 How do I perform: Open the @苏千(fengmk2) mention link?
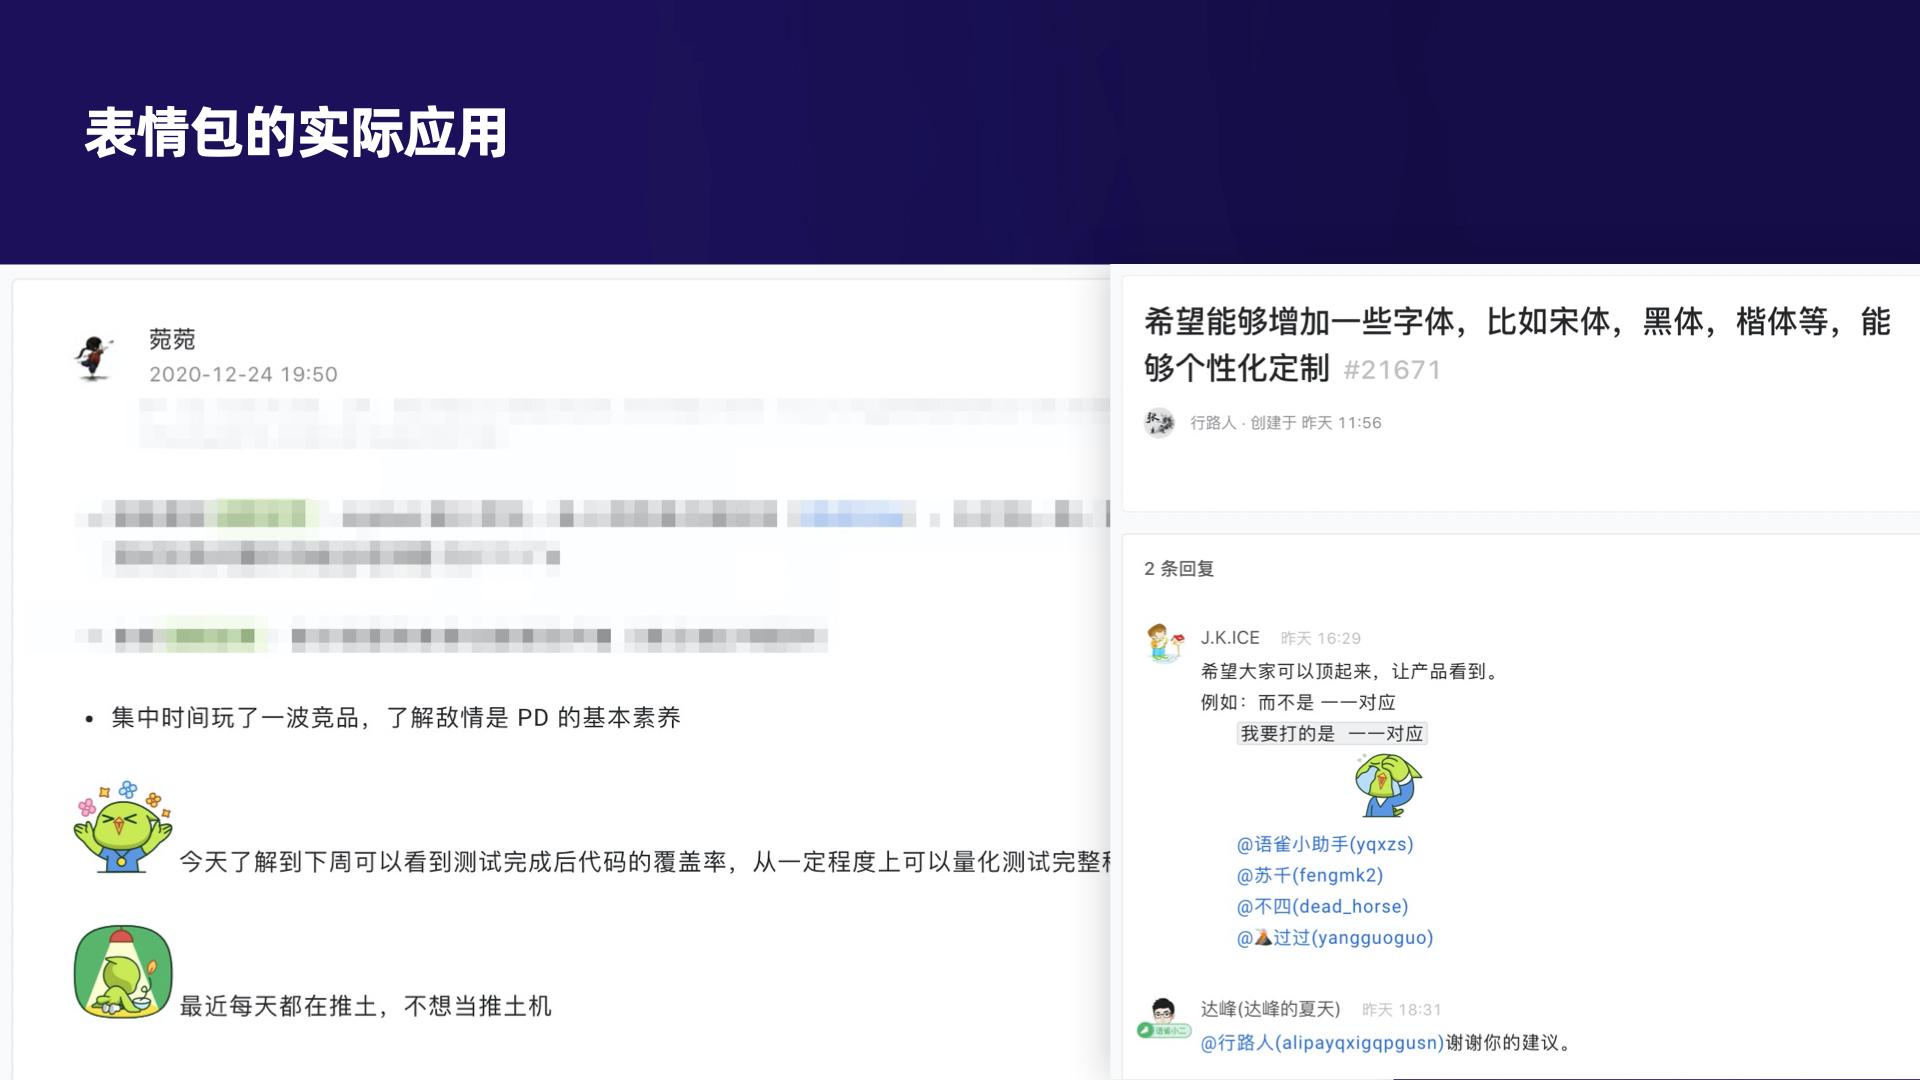coord(1310,875)
